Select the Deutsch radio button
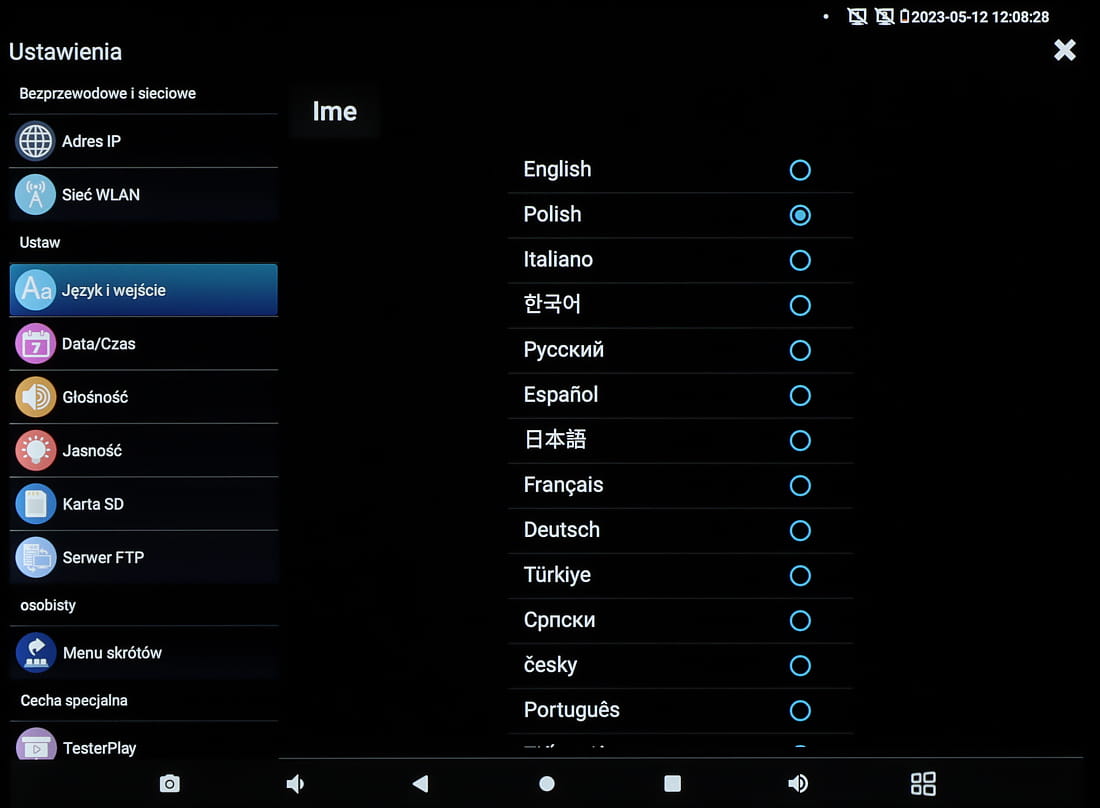Viewport: 1100px width, 808px height. tap(800, 531)
